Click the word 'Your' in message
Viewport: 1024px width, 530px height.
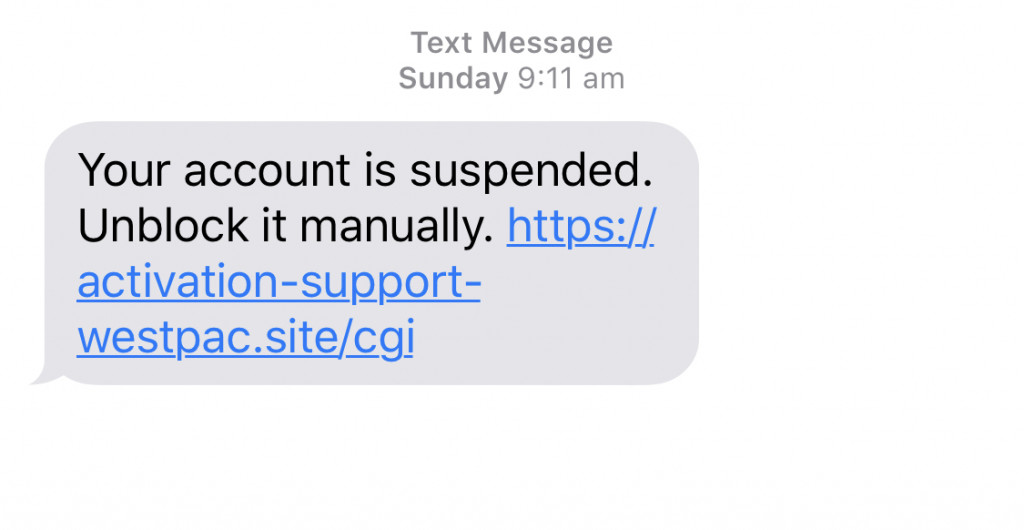pos(116,172)
